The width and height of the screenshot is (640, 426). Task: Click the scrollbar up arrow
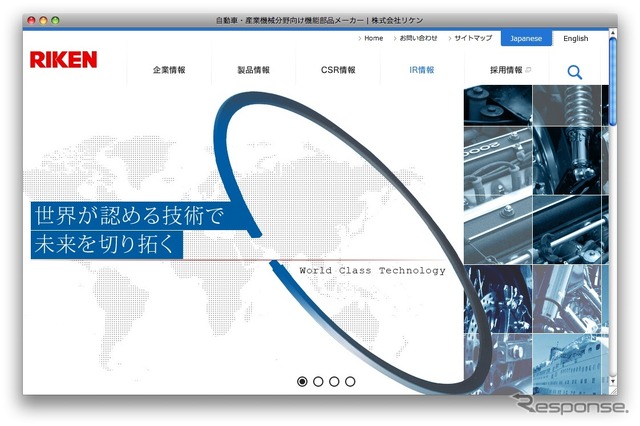pos(613,33)
